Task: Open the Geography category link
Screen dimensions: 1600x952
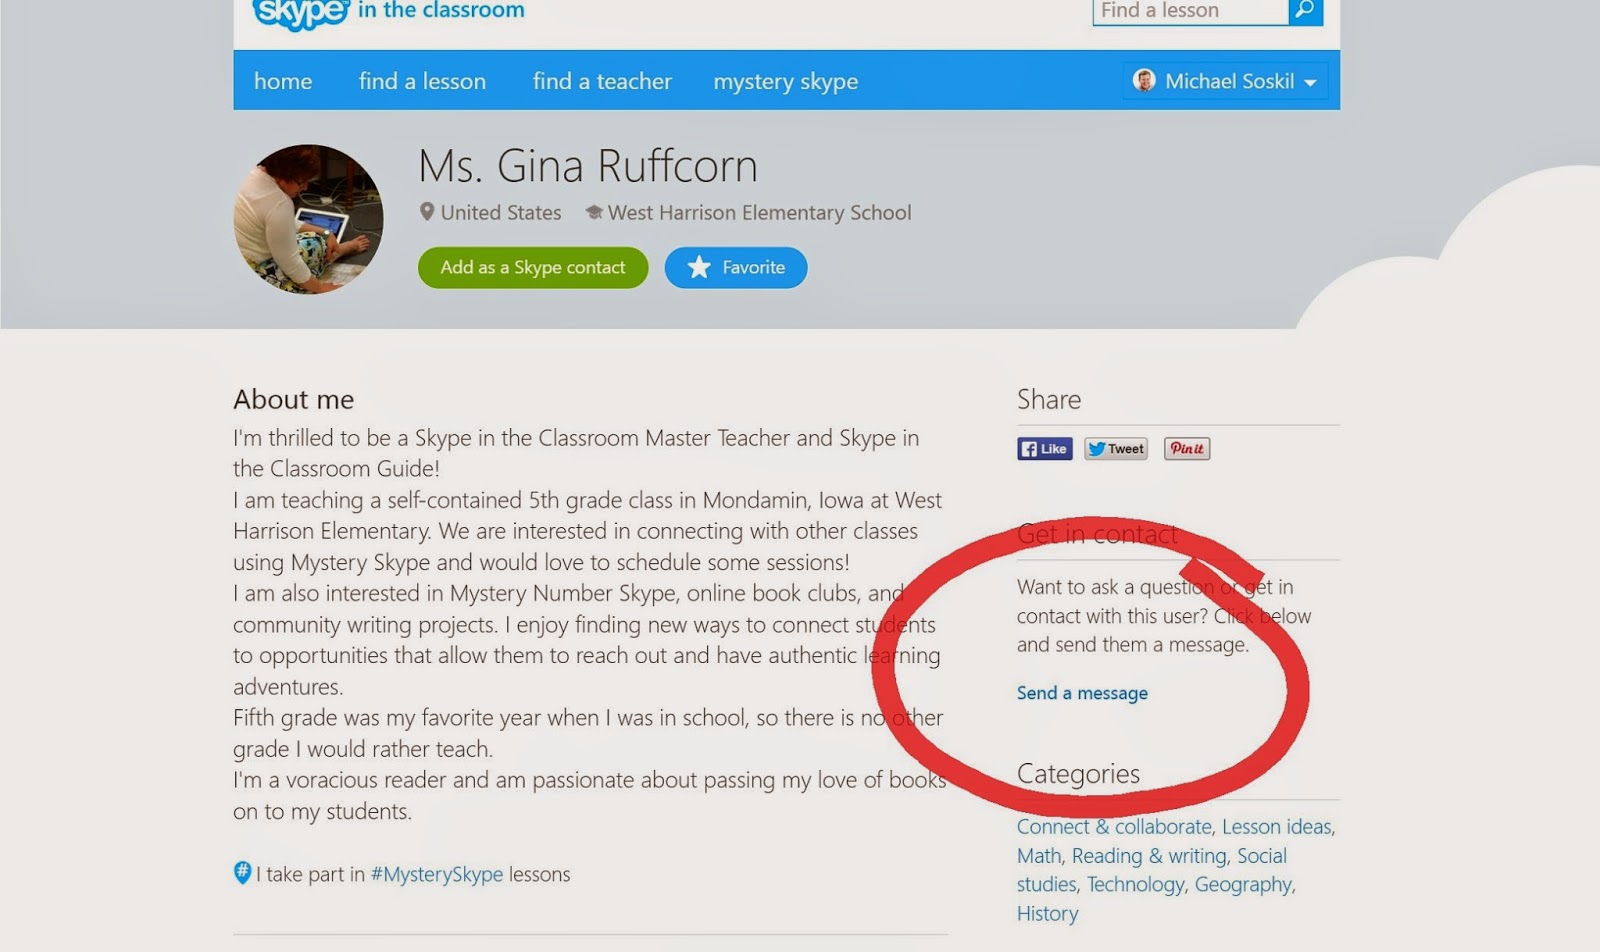Action: [1243, 885]
